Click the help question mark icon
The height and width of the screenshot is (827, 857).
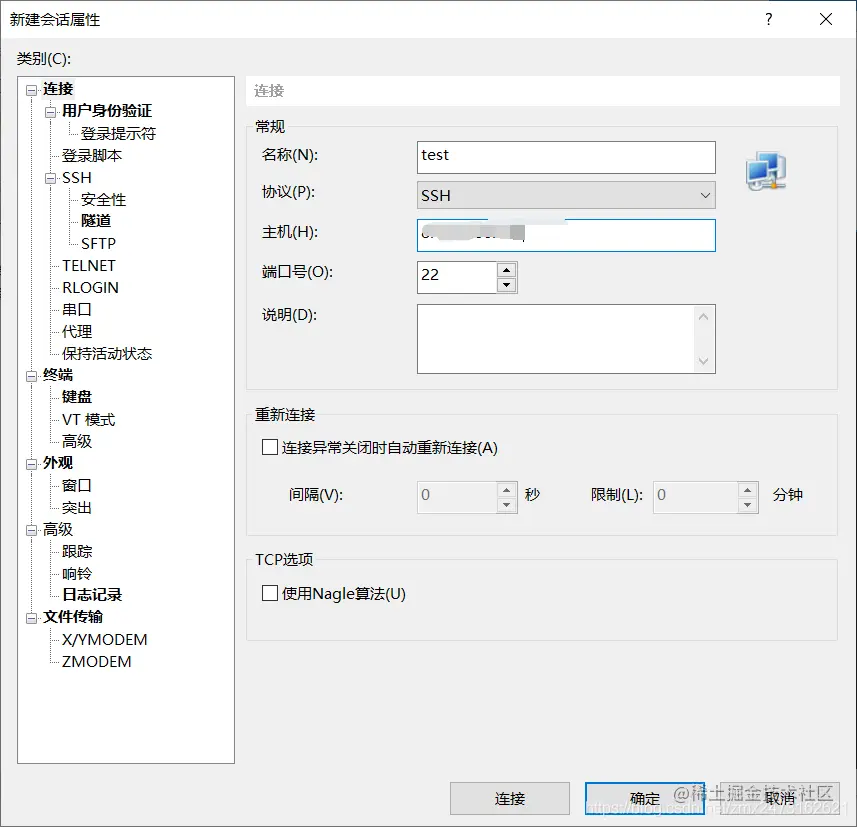[767, 19]
